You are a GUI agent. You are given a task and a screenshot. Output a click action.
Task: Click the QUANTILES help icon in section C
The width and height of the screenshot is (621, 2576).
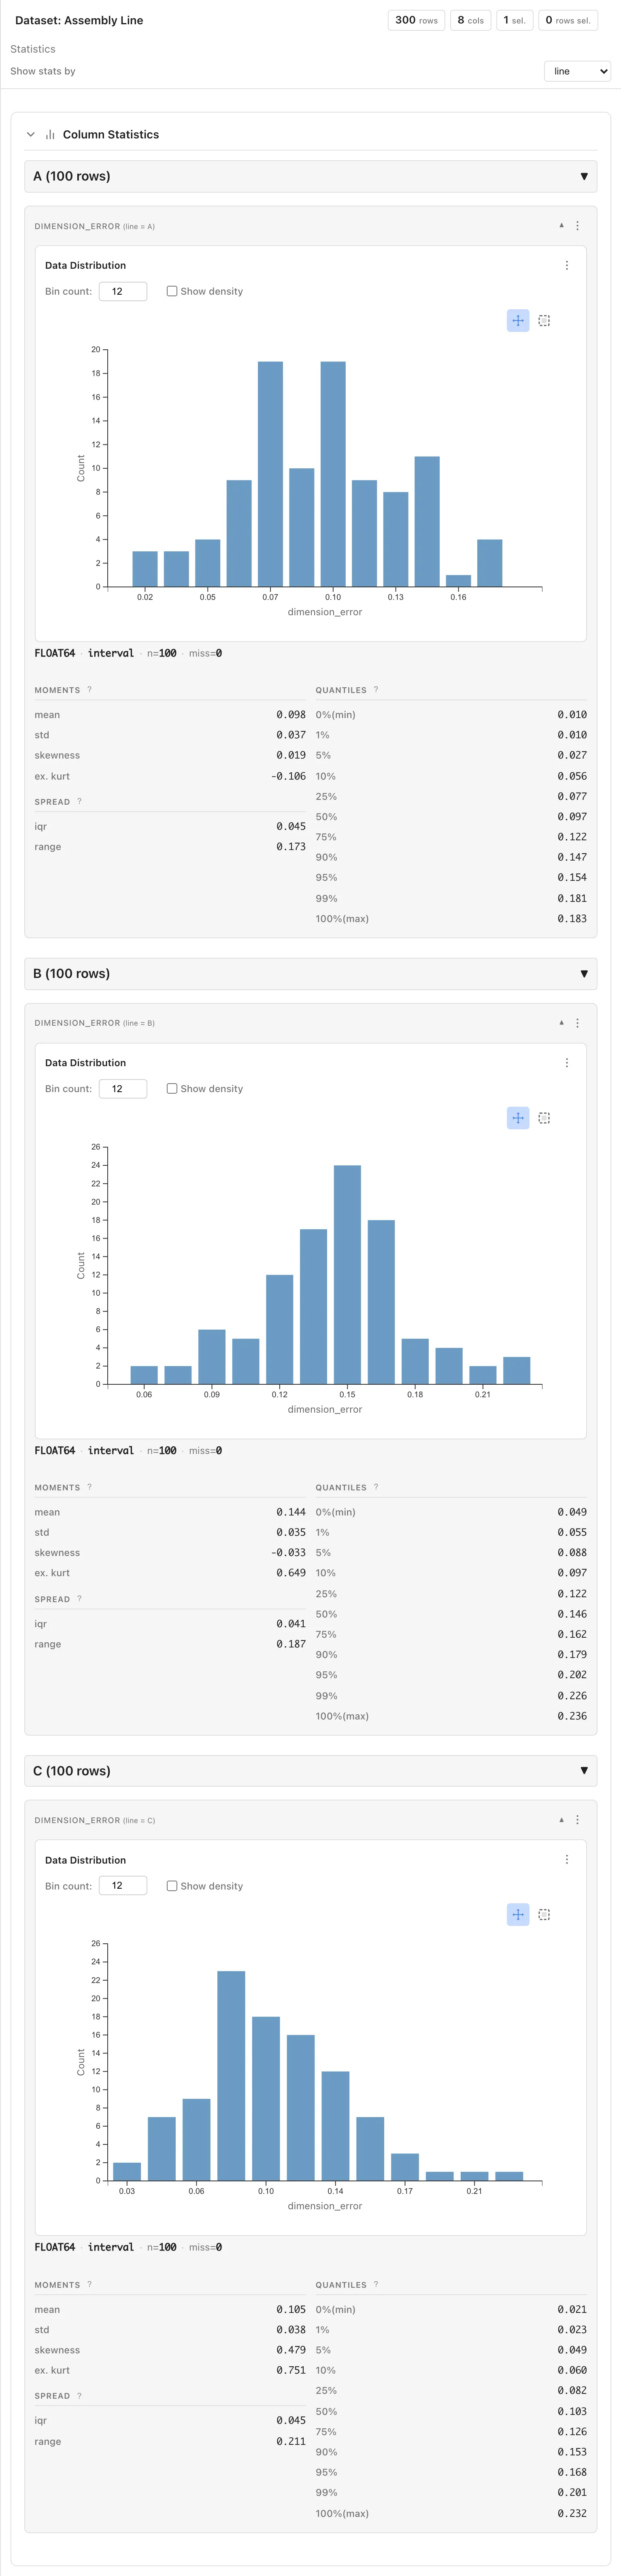point(376,2284)
